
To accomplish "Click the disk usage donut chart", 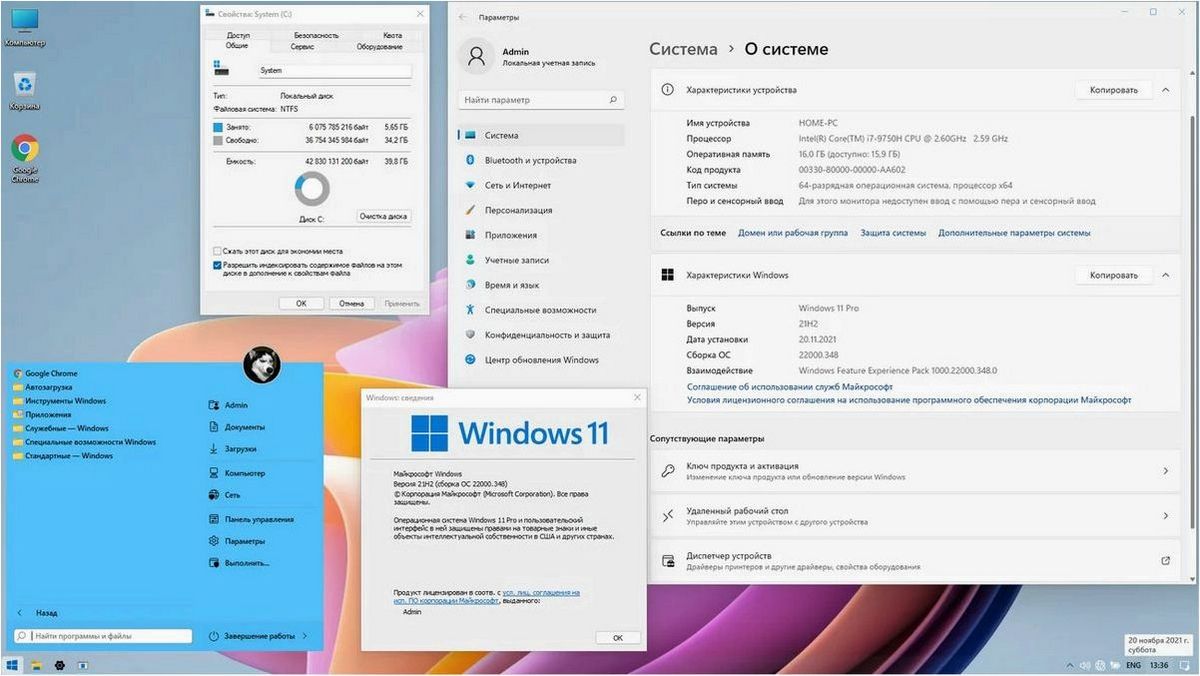I will tap(312, 188).
